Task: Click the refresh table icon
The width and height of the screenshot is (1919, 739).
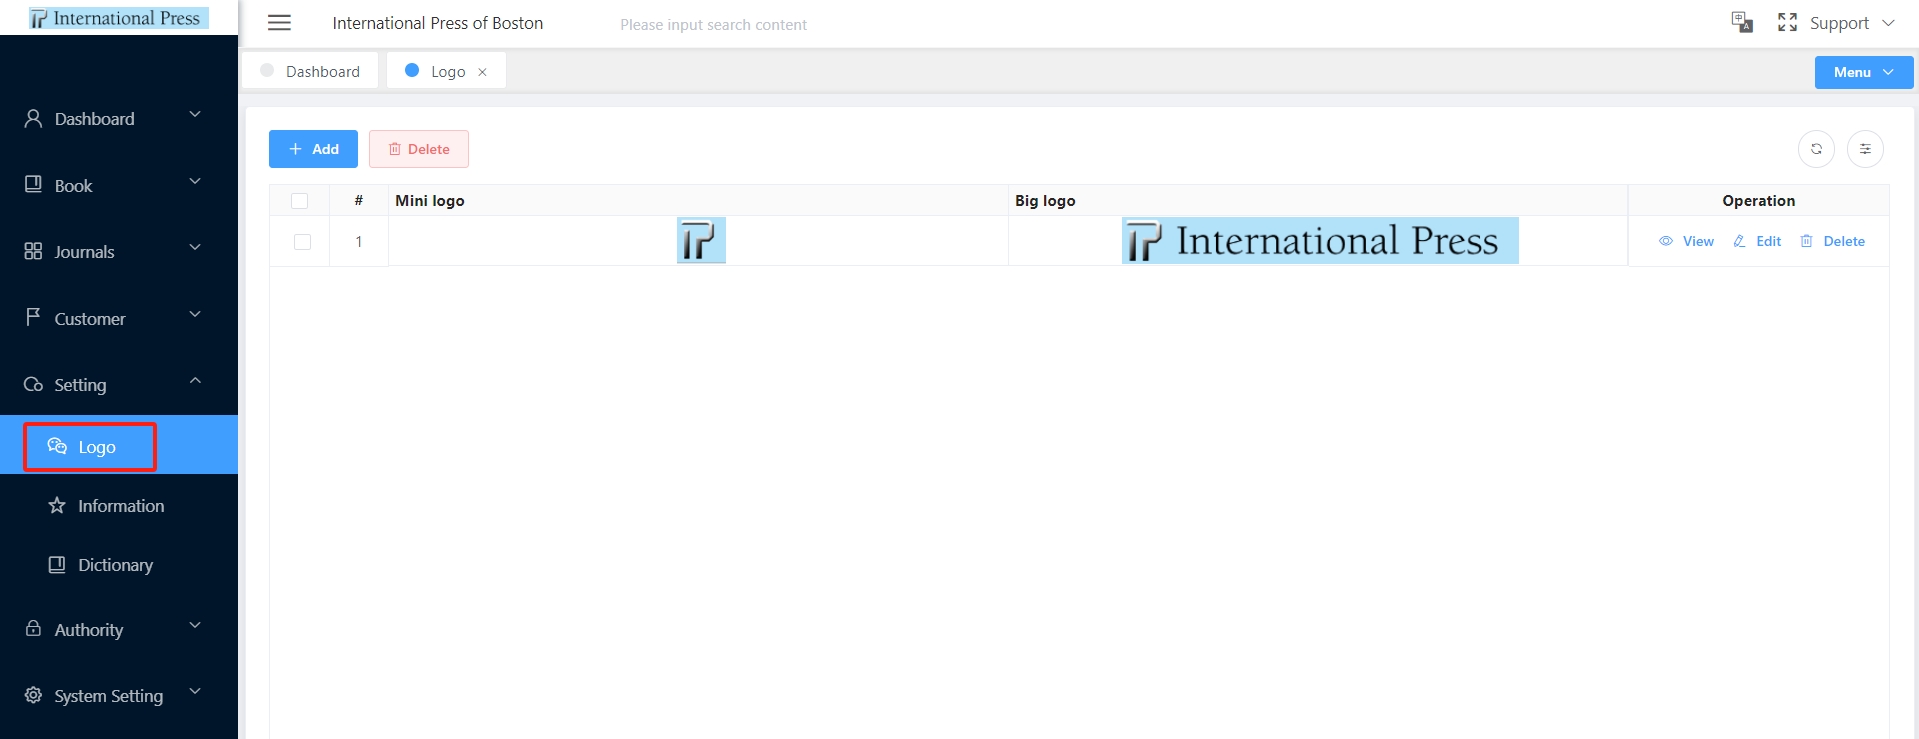Action: (x=1816, y=149)
